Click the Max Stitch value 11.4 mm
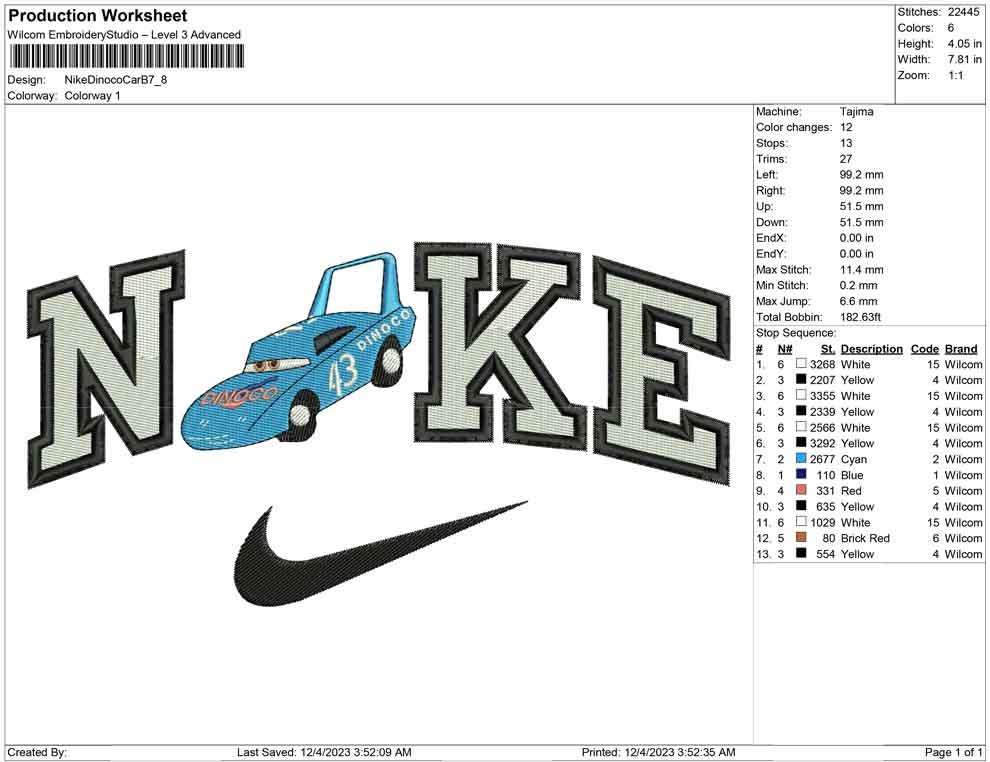990x762 pixels. 861,269
